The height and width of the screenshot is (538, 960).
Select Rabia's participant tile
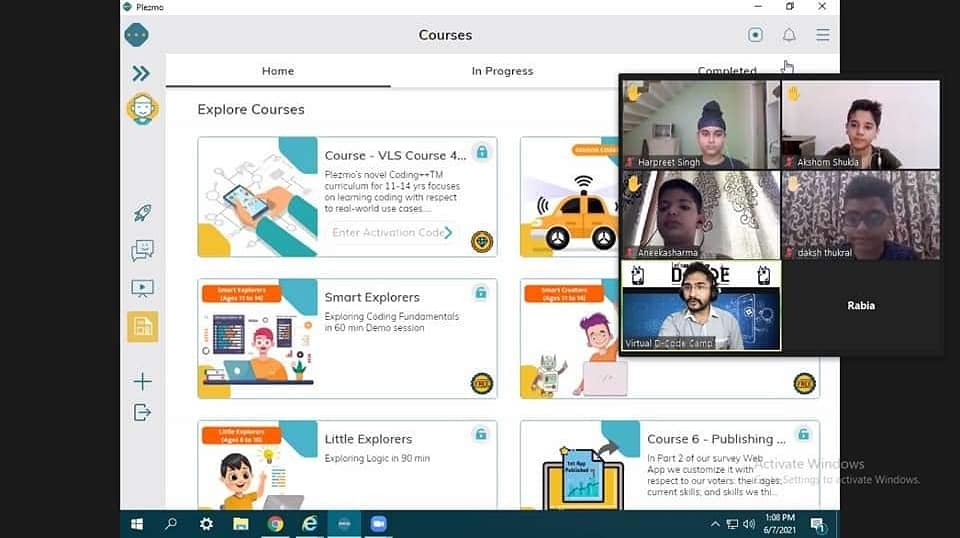861,305
